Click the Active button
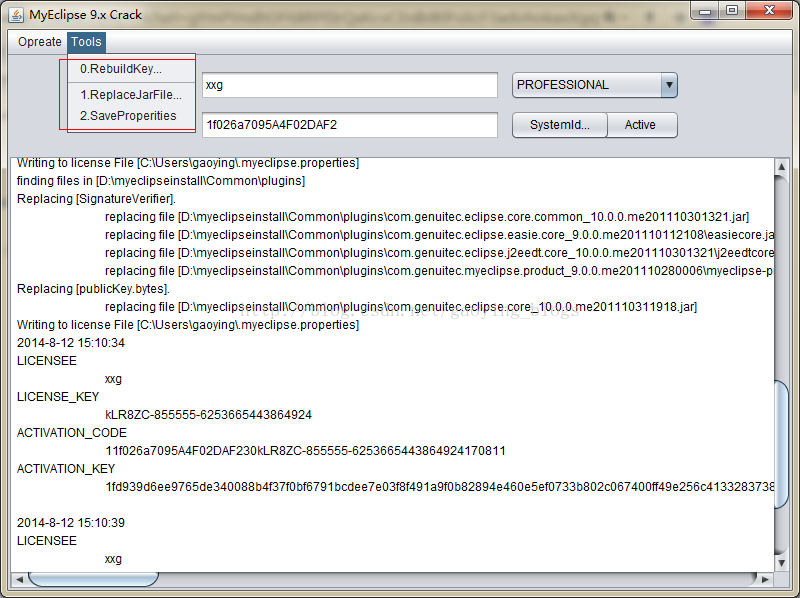The image size is (800, 598). 640,125
